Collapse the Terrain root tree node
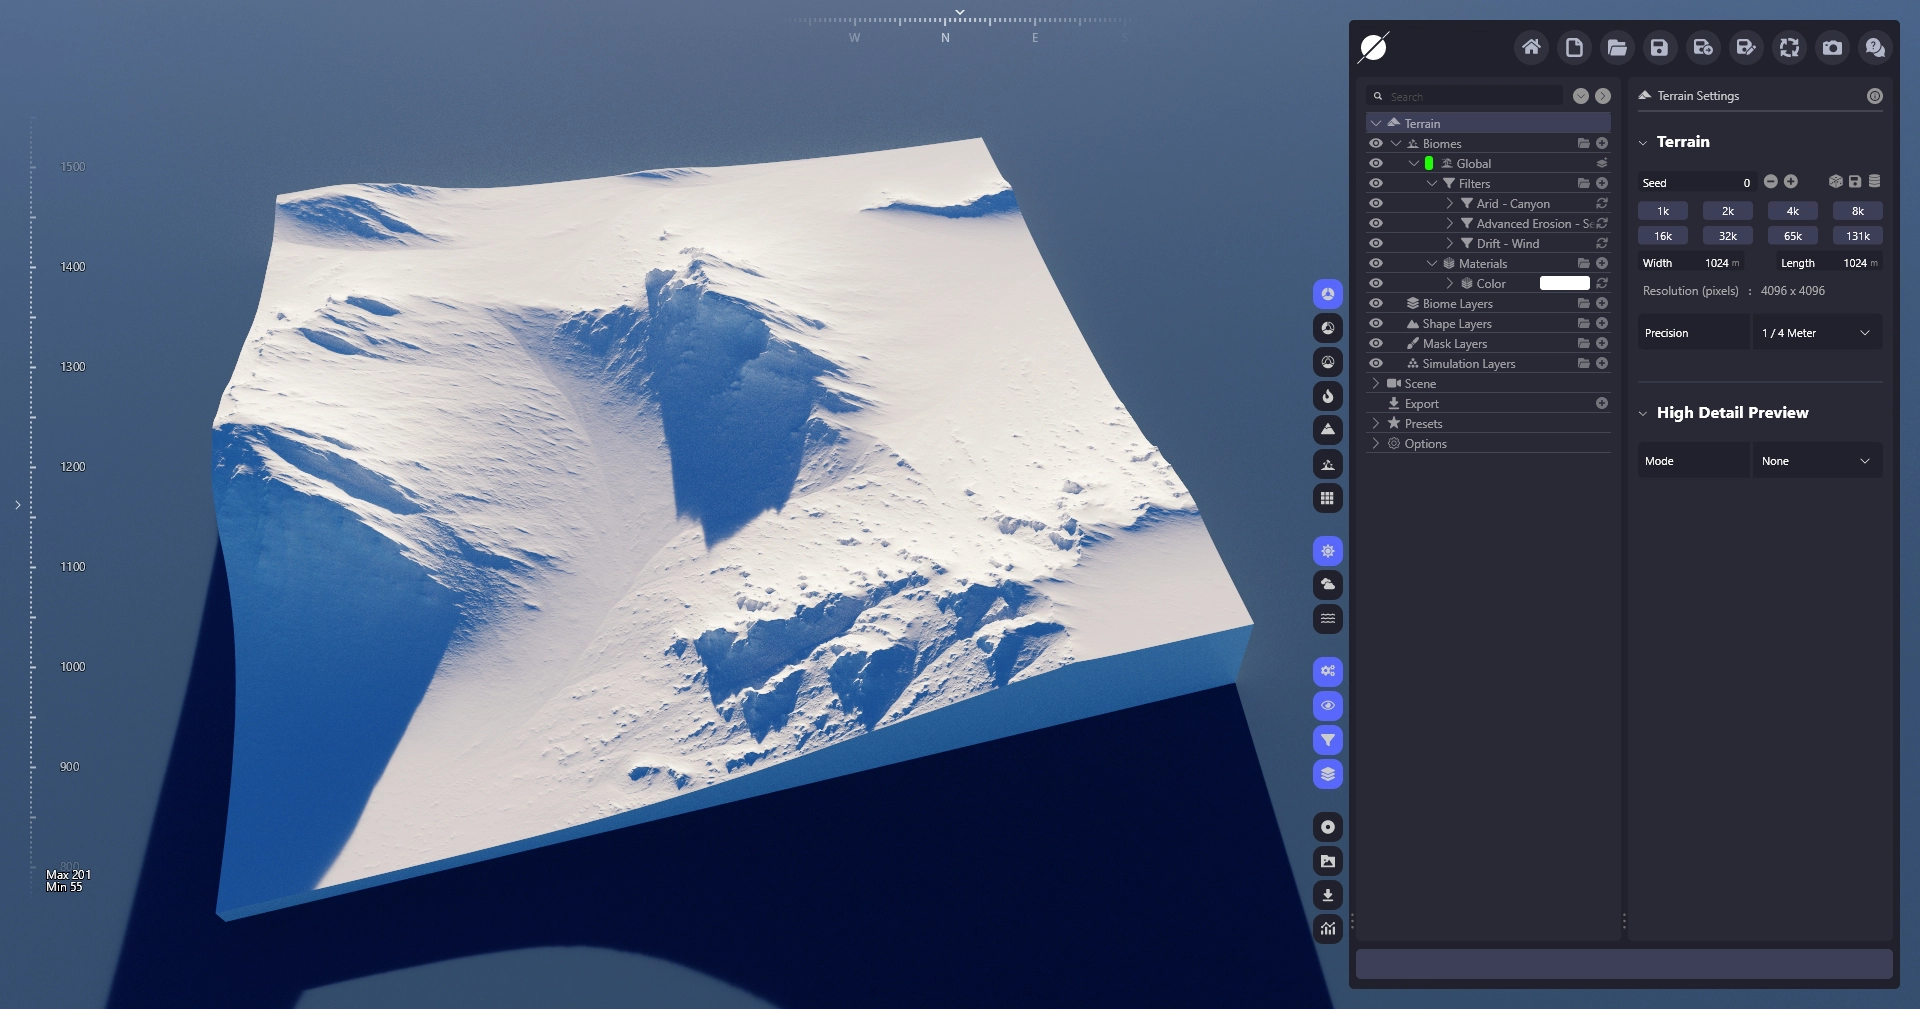The height and width of the screenshot is (1009, 1920). 1376,123
